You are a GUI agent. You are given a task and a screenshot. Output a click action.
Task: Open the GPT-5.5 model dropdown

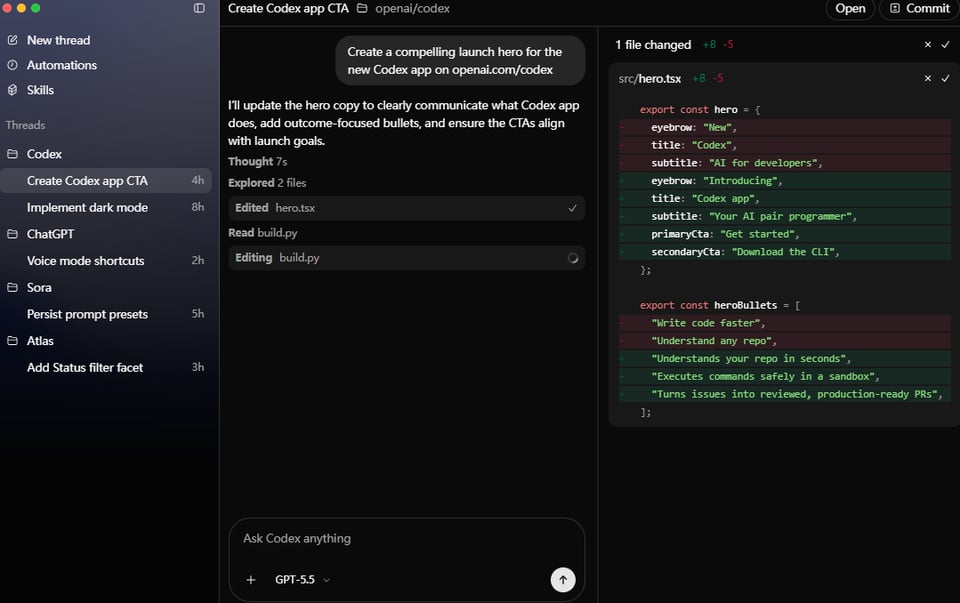click(302, 580)
